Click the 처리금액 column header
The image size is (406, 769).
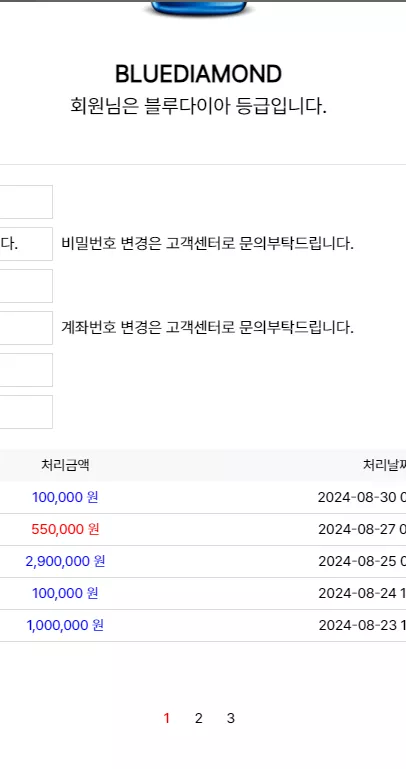(x=65, y=465)
